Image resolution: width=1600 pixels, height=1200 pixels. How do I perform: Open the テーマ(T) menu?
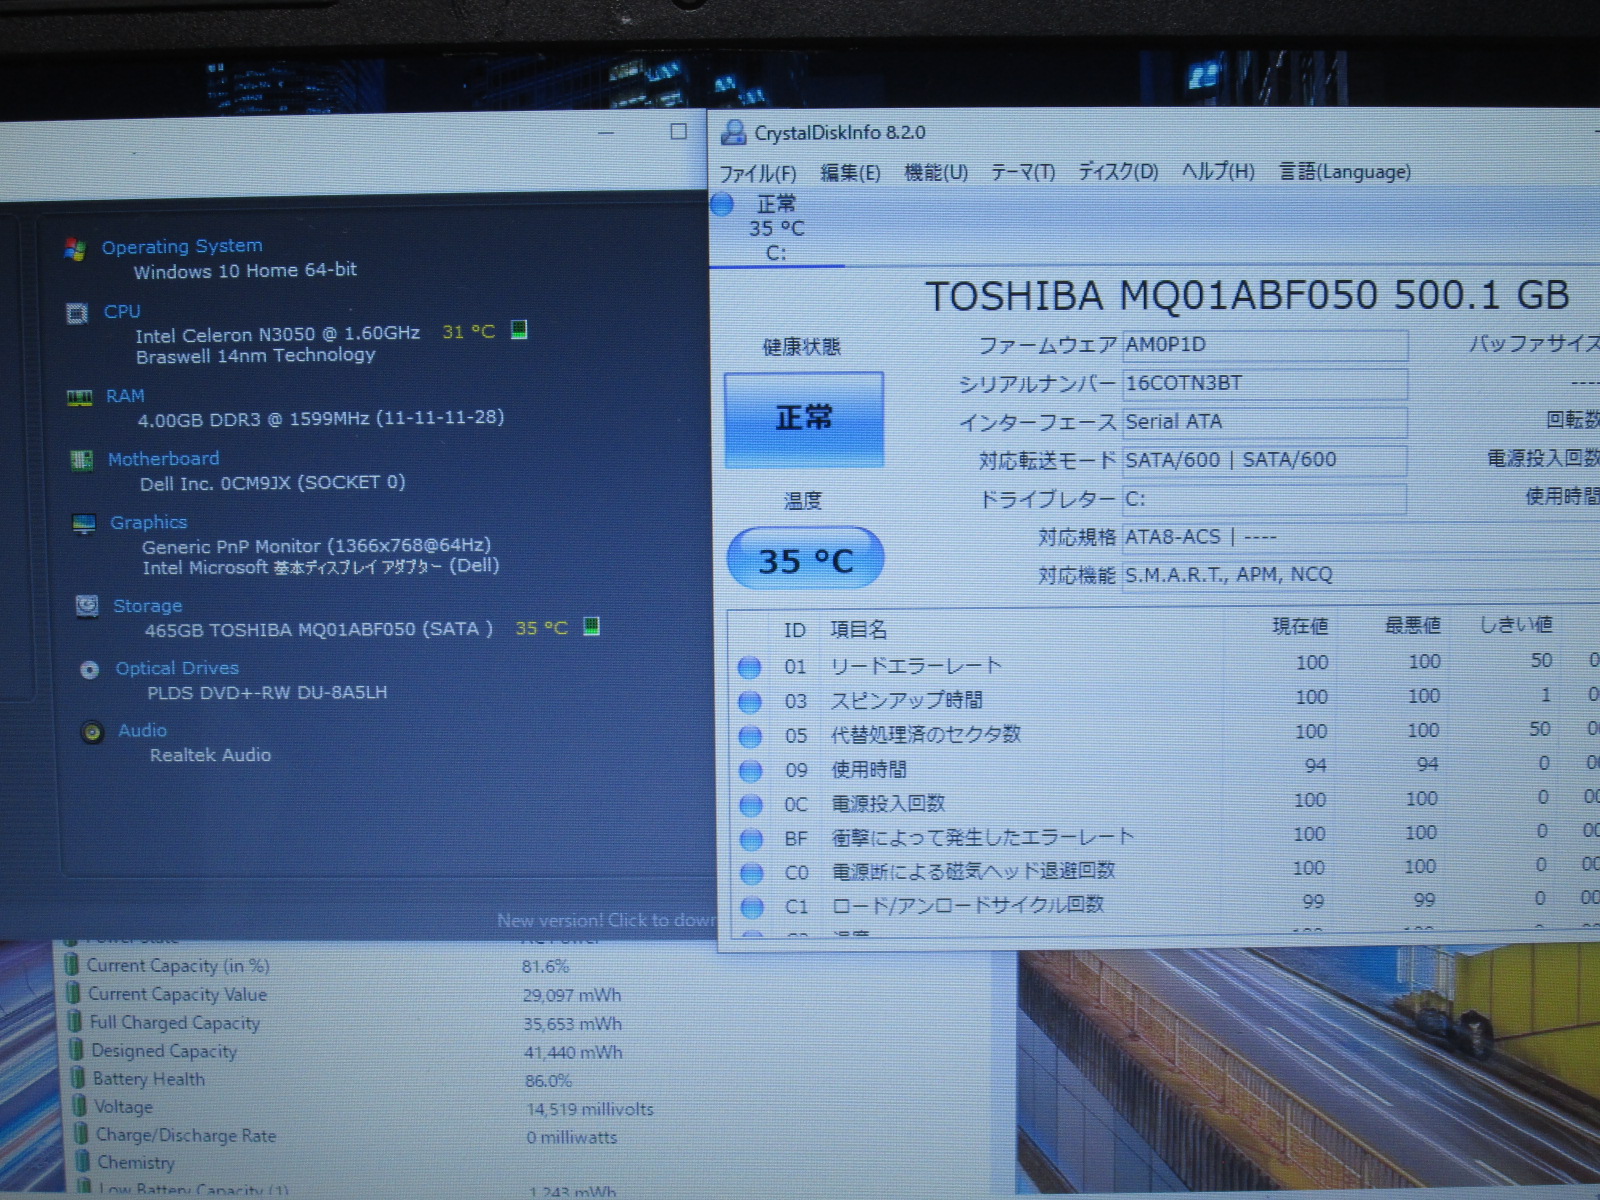[x=1023, y=172]
